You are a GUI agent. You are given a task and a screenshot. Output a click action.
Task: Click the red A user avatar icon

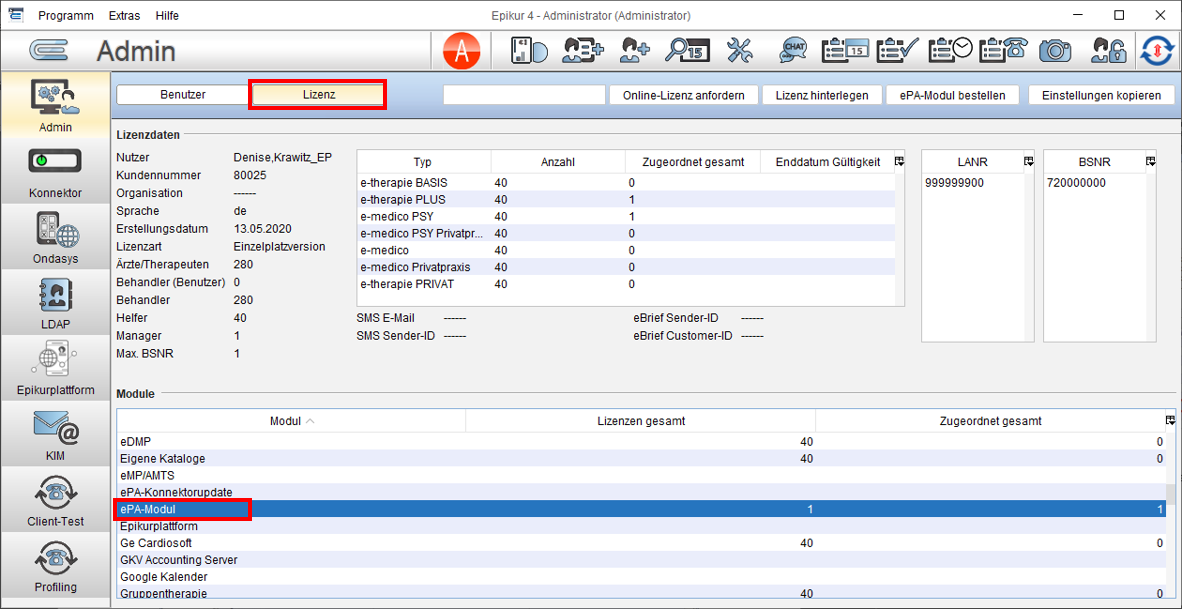point(462,50)
